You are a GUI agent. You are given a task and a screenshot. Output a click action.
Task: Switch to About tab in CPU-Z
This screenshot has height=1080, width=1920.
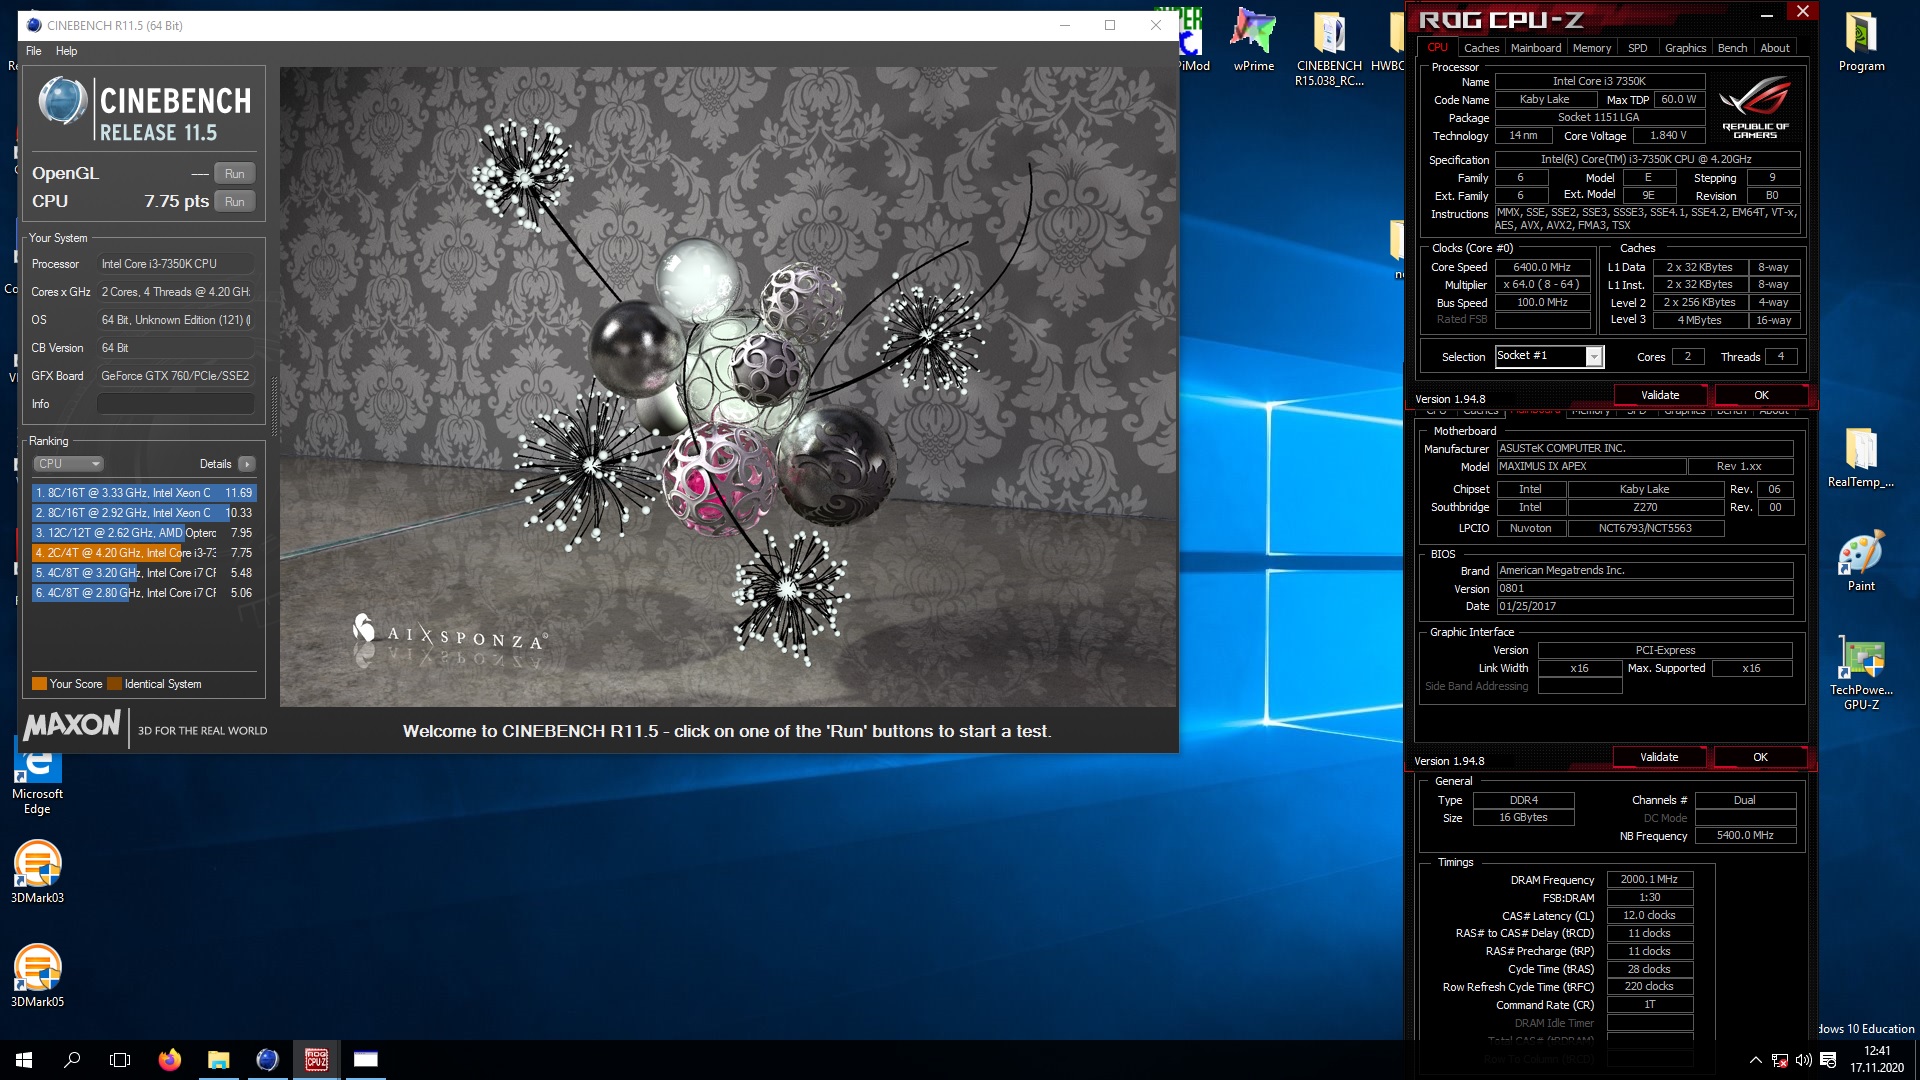(x=1775, y=48)
